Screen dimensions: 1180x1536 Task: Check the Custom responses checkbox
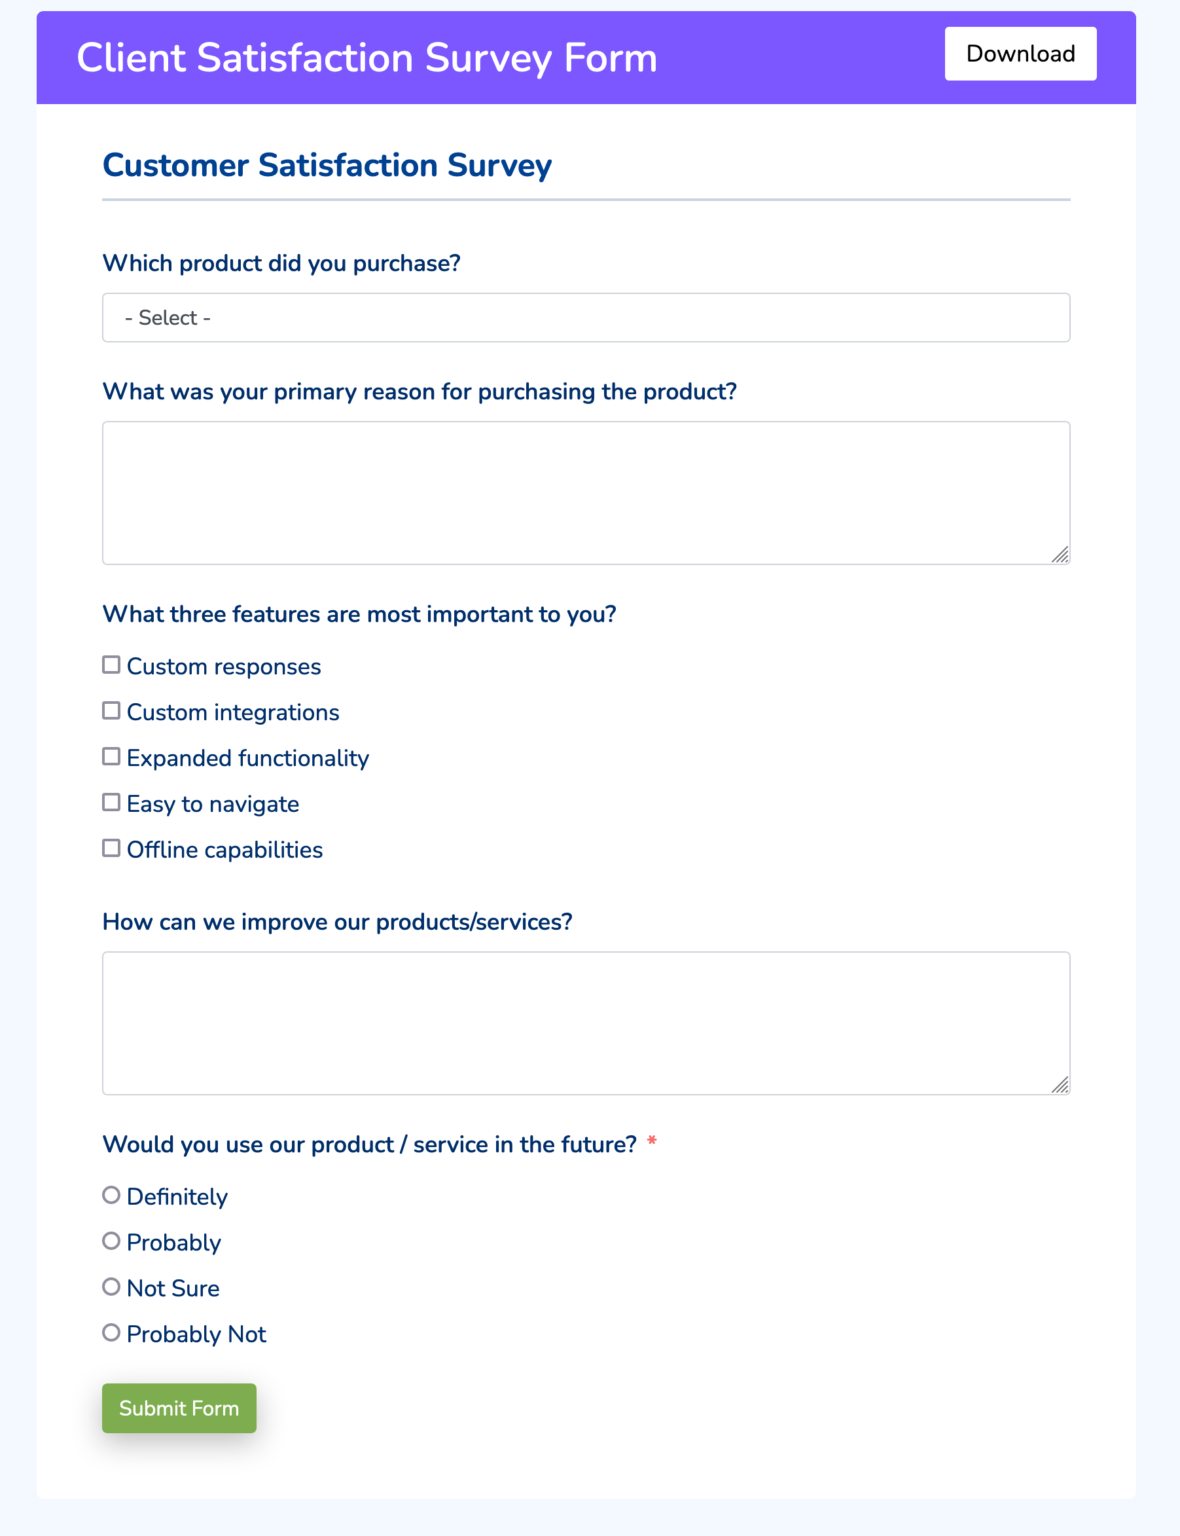pyautogui.click(x=110, y=664)
